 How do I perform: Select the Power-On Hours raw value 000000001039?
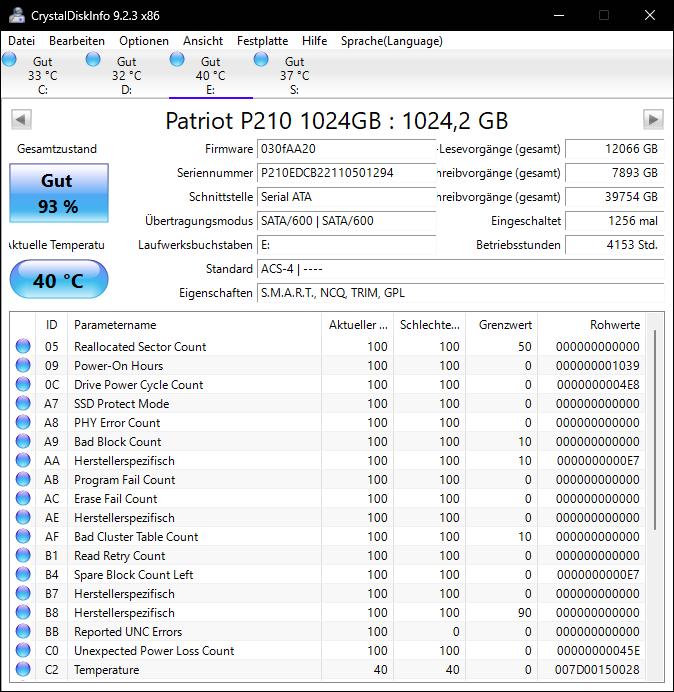point(598,366)
